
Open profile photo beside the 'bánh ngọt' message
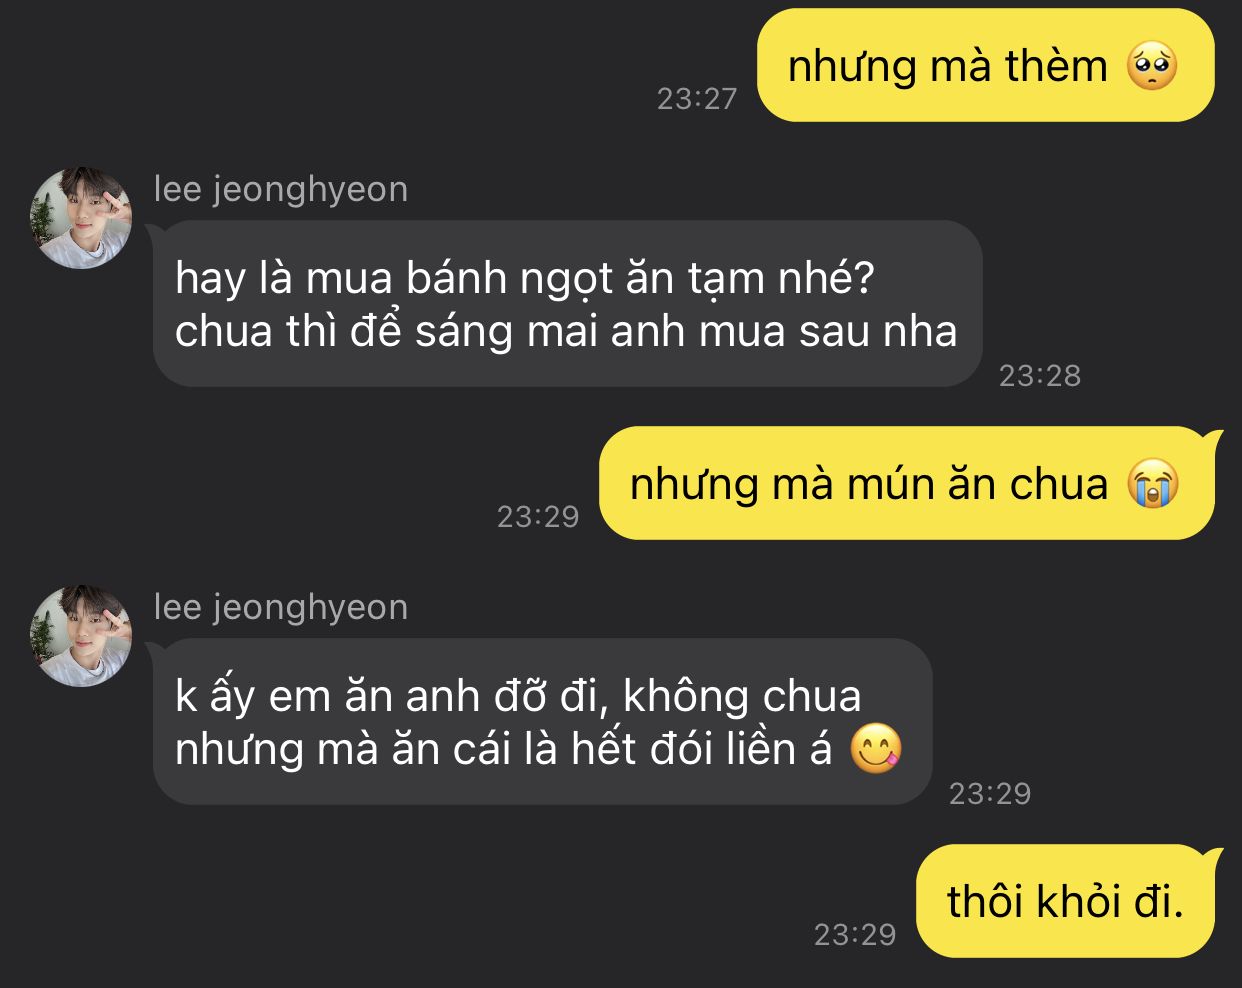[x=83, y=218]
